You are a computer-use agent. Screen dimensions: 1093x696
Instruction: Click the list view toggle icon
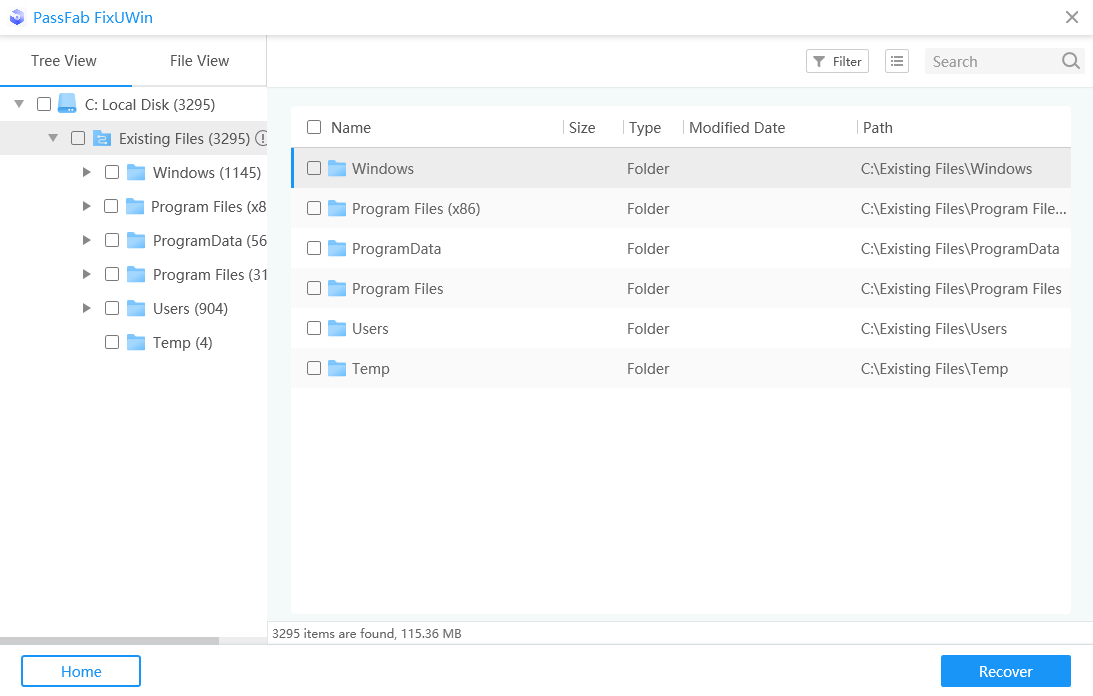(x=897, y=61)
